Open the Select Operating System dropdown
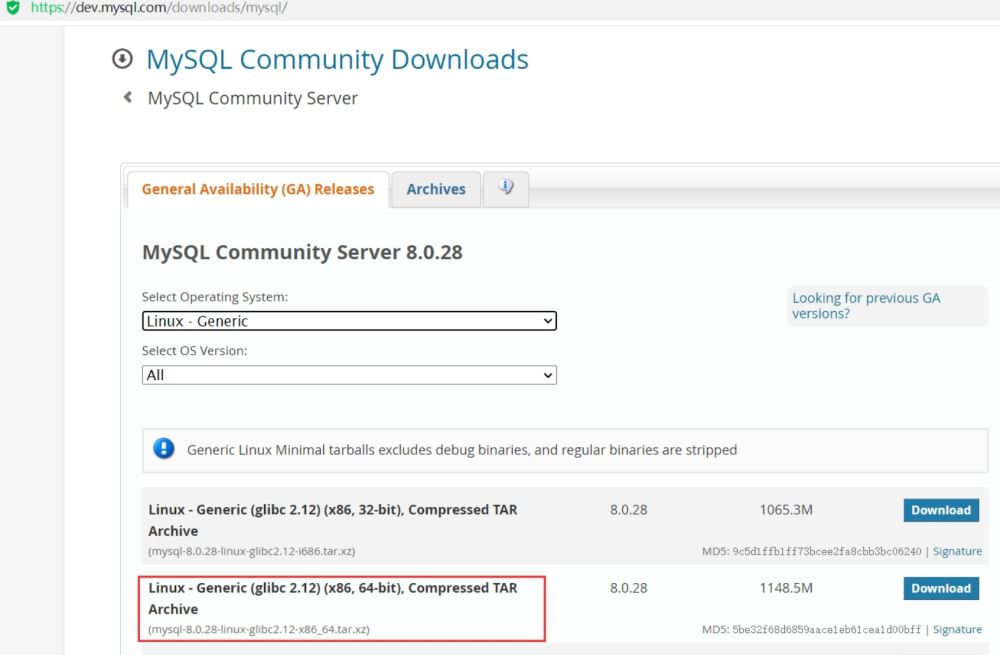 [x=348, y=321]
